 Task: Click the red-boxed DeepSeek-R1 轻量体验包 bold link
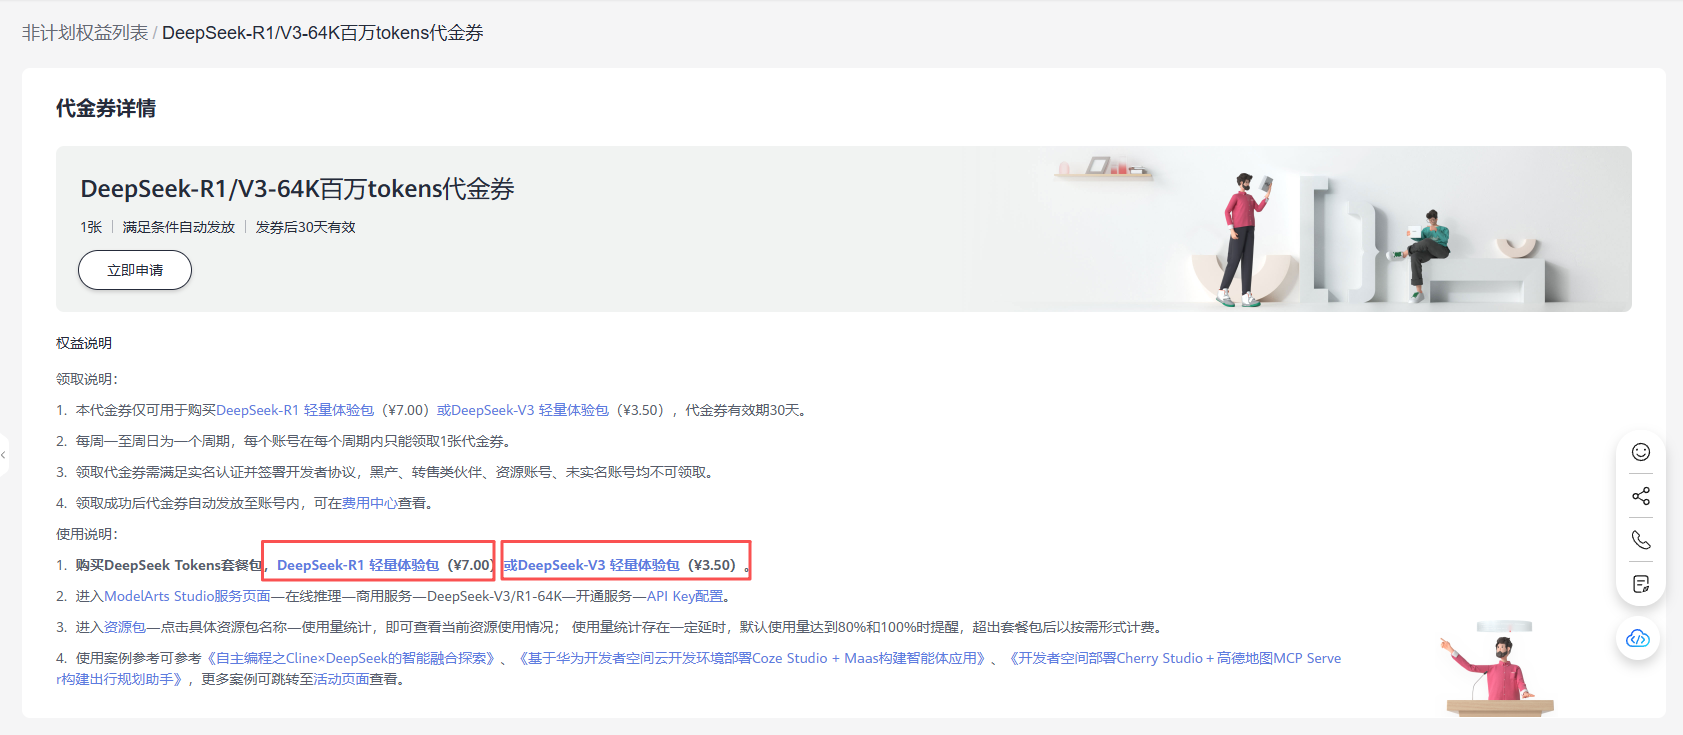[x=358, y=565]
